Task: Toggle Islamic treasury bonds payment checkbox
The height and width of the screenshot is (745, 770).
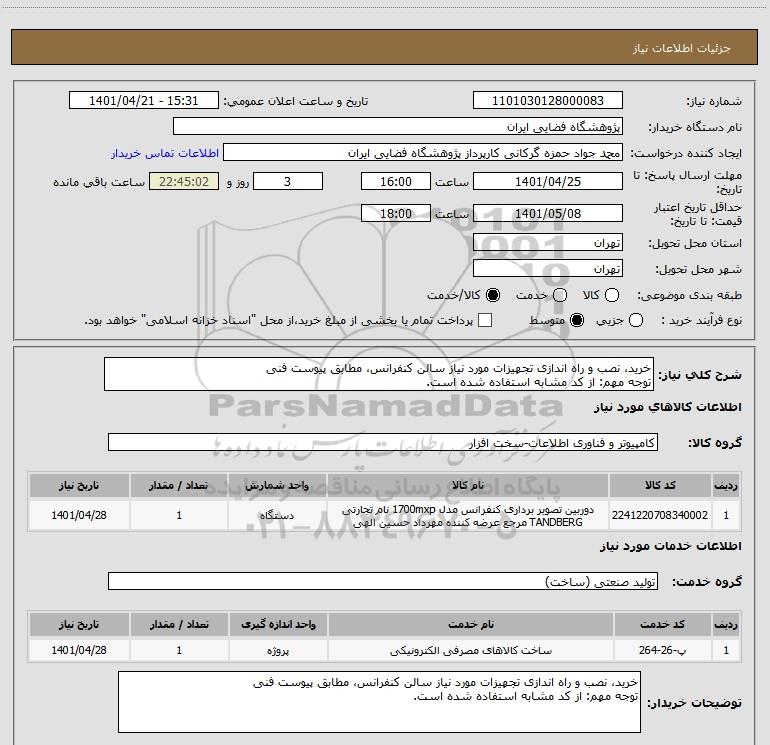Action: point(485,321)
